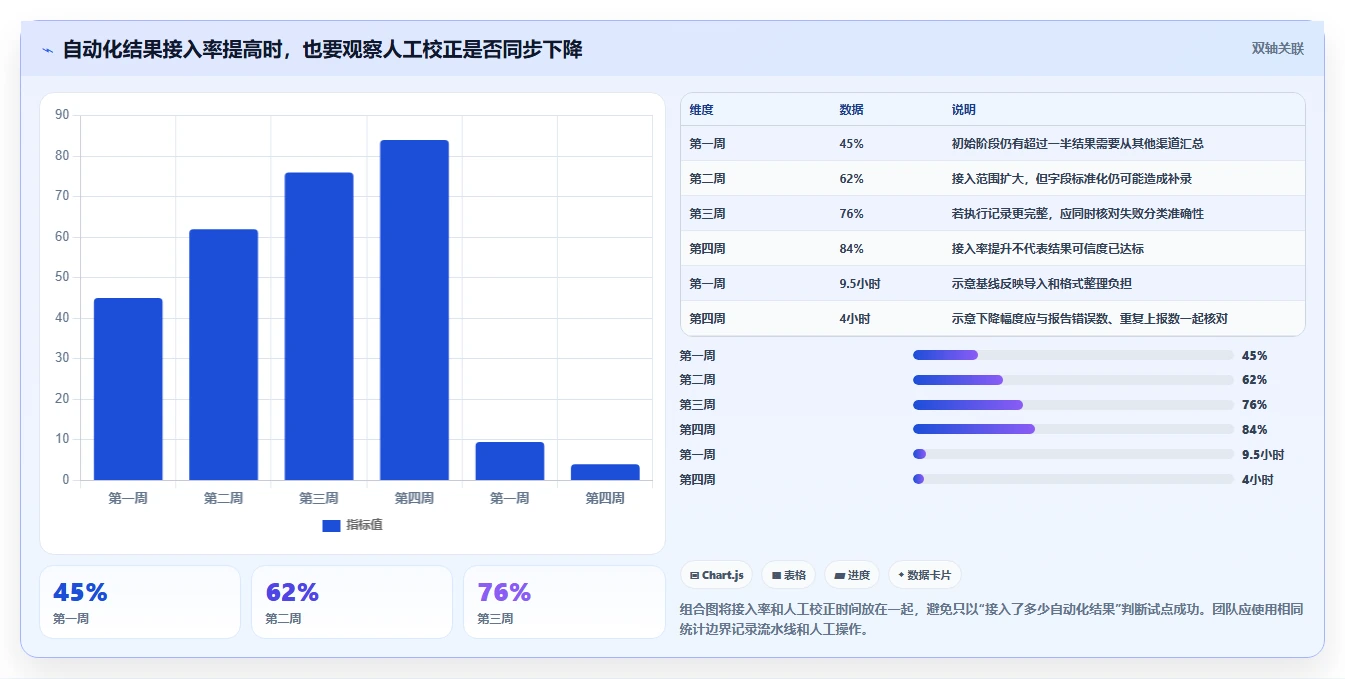Click the 双轴关联 tag in the header
The width and height of the screenshot is (1345, 679).
click(1278, 48)
